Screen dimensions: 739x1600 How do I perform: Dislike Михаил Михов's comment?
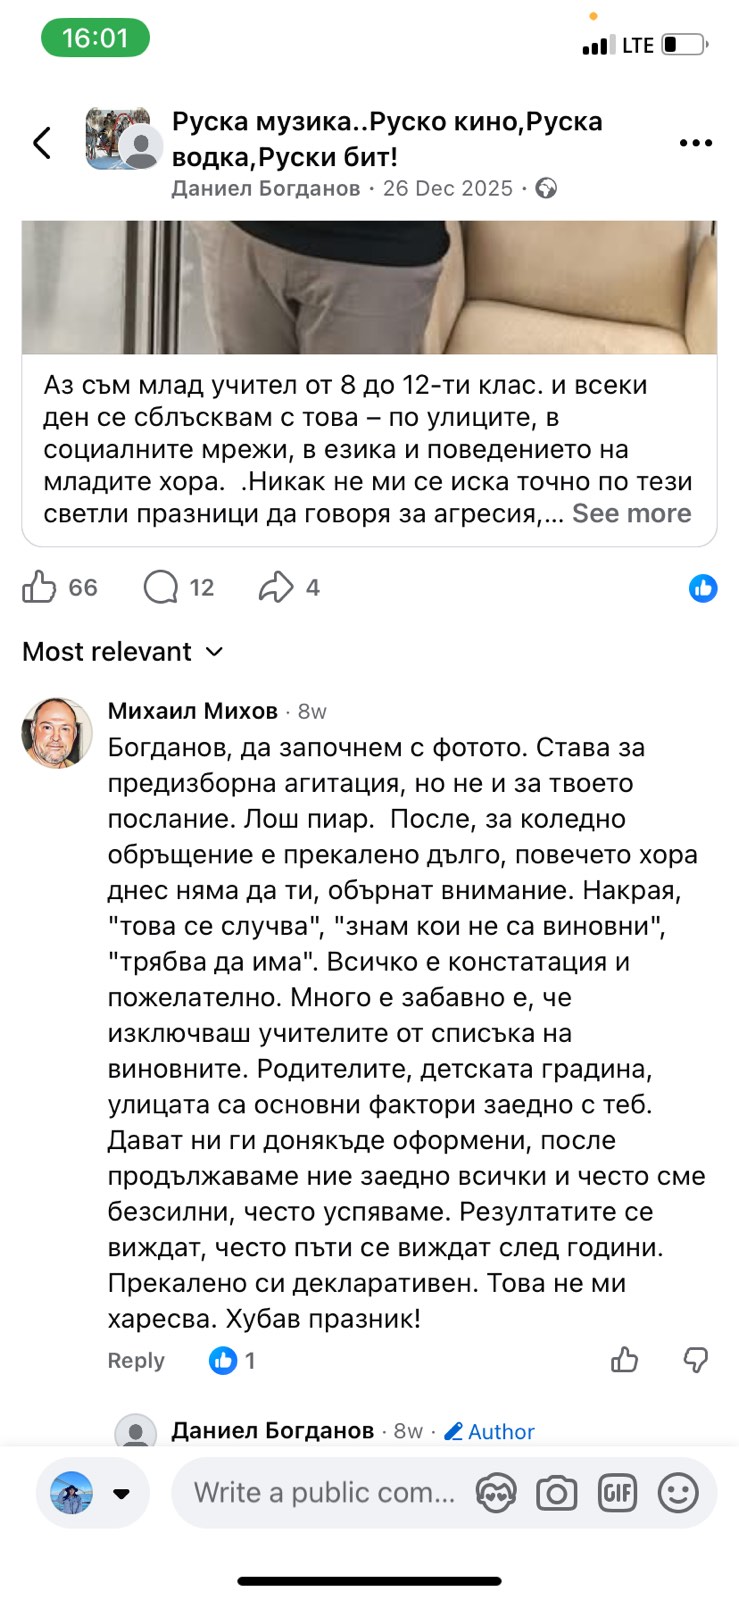[x=695, y=1360]
